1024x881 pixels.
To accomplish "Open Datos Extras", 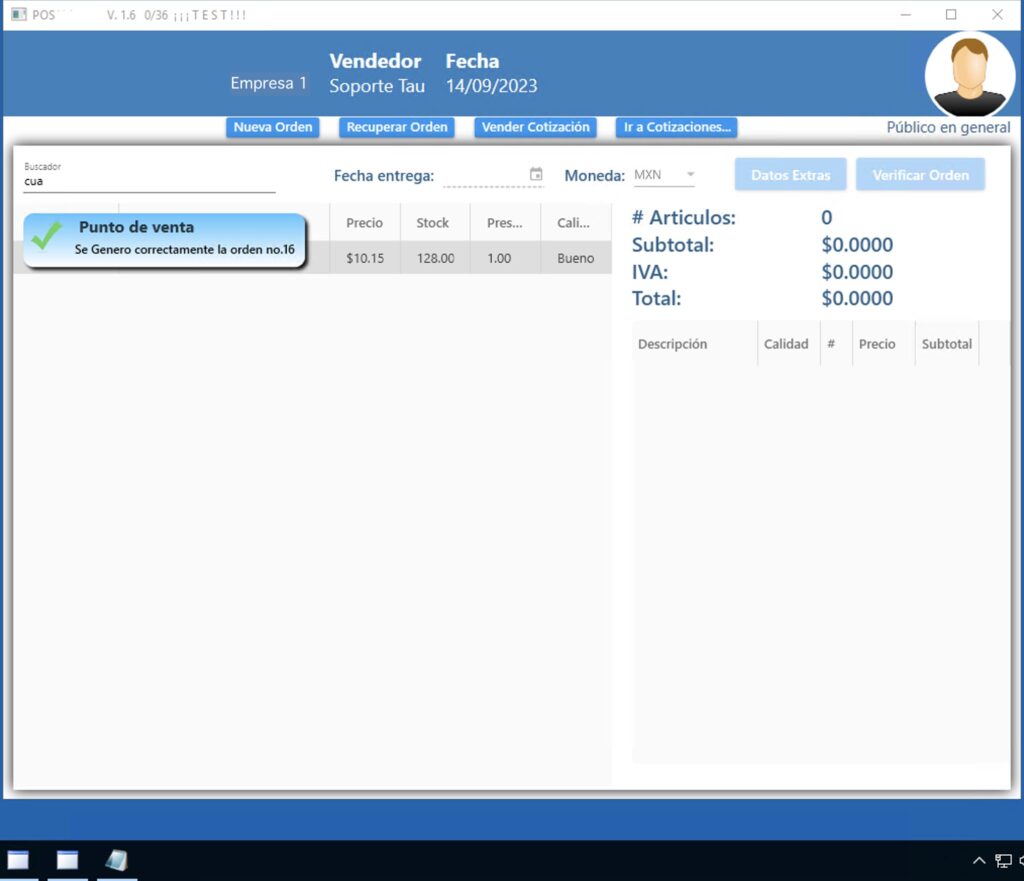I will tap(790, 175).
